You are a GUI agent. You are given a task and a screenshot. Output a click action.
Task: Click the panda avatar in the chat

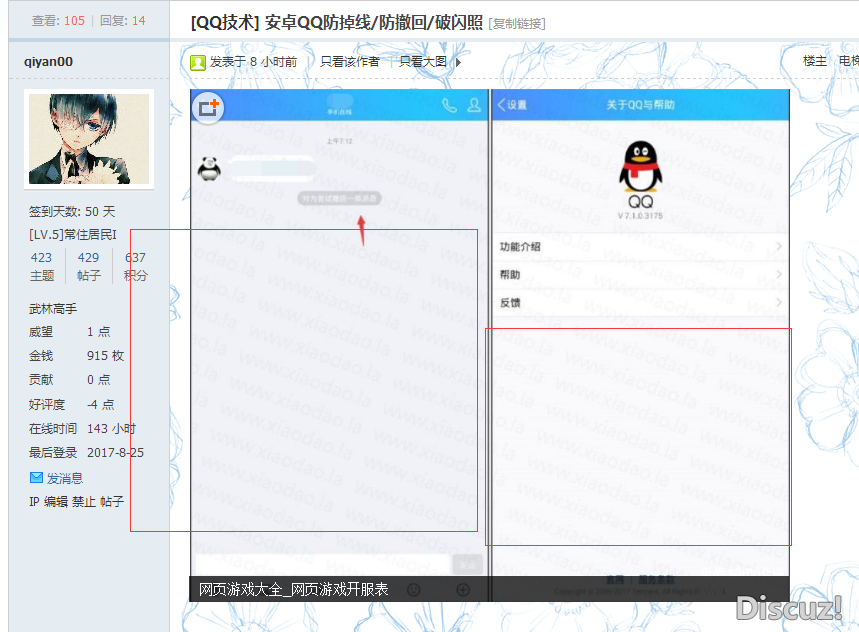[209, 169]
